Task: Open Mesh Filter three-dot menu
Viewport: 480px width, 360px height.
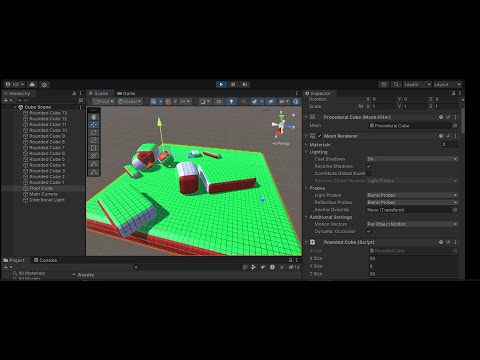Action: pos(455,117)
